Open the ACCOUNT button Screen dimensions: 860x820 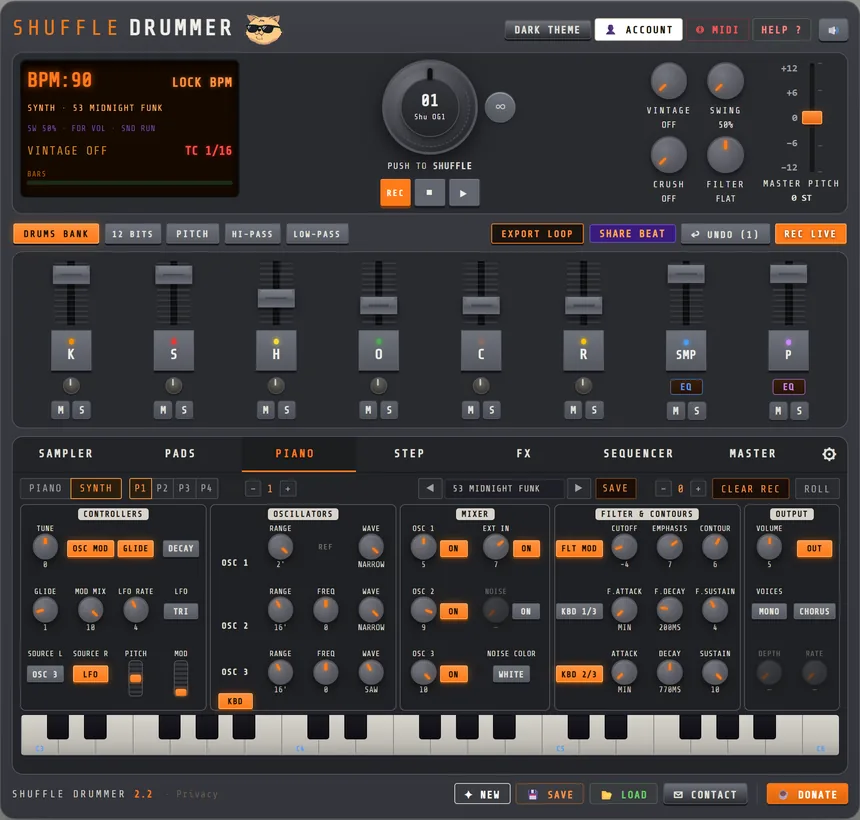click(x=638, y=30)
